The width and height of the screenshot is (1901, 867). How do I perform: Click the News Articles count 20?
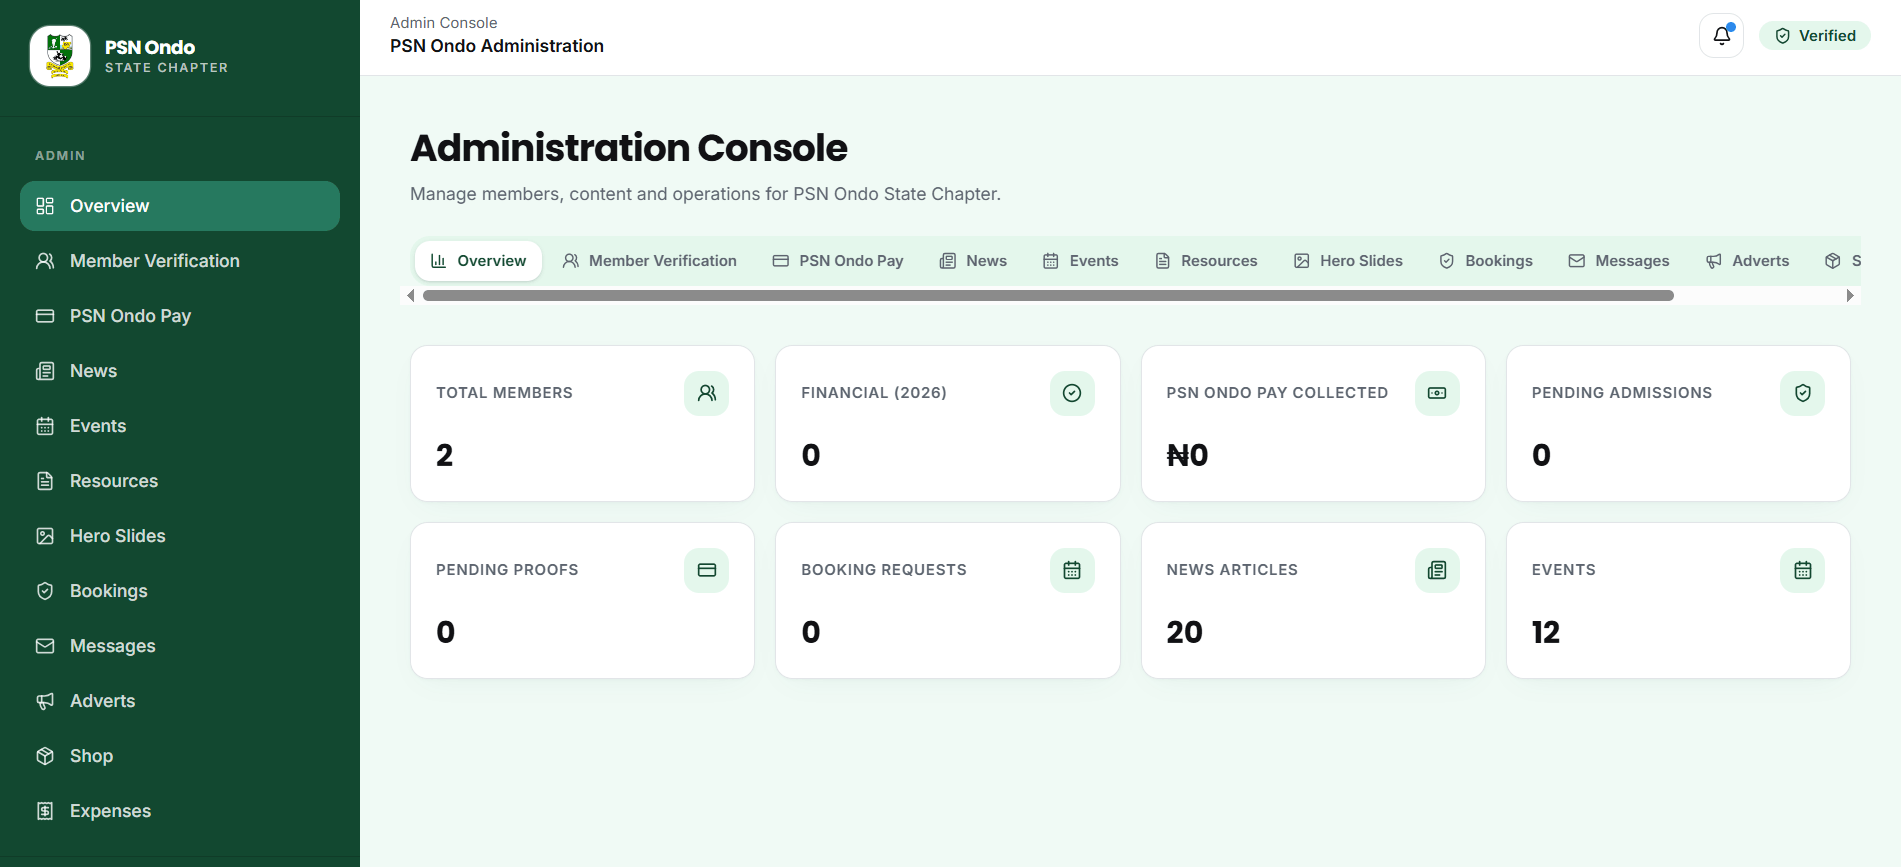pos(1184,632)
